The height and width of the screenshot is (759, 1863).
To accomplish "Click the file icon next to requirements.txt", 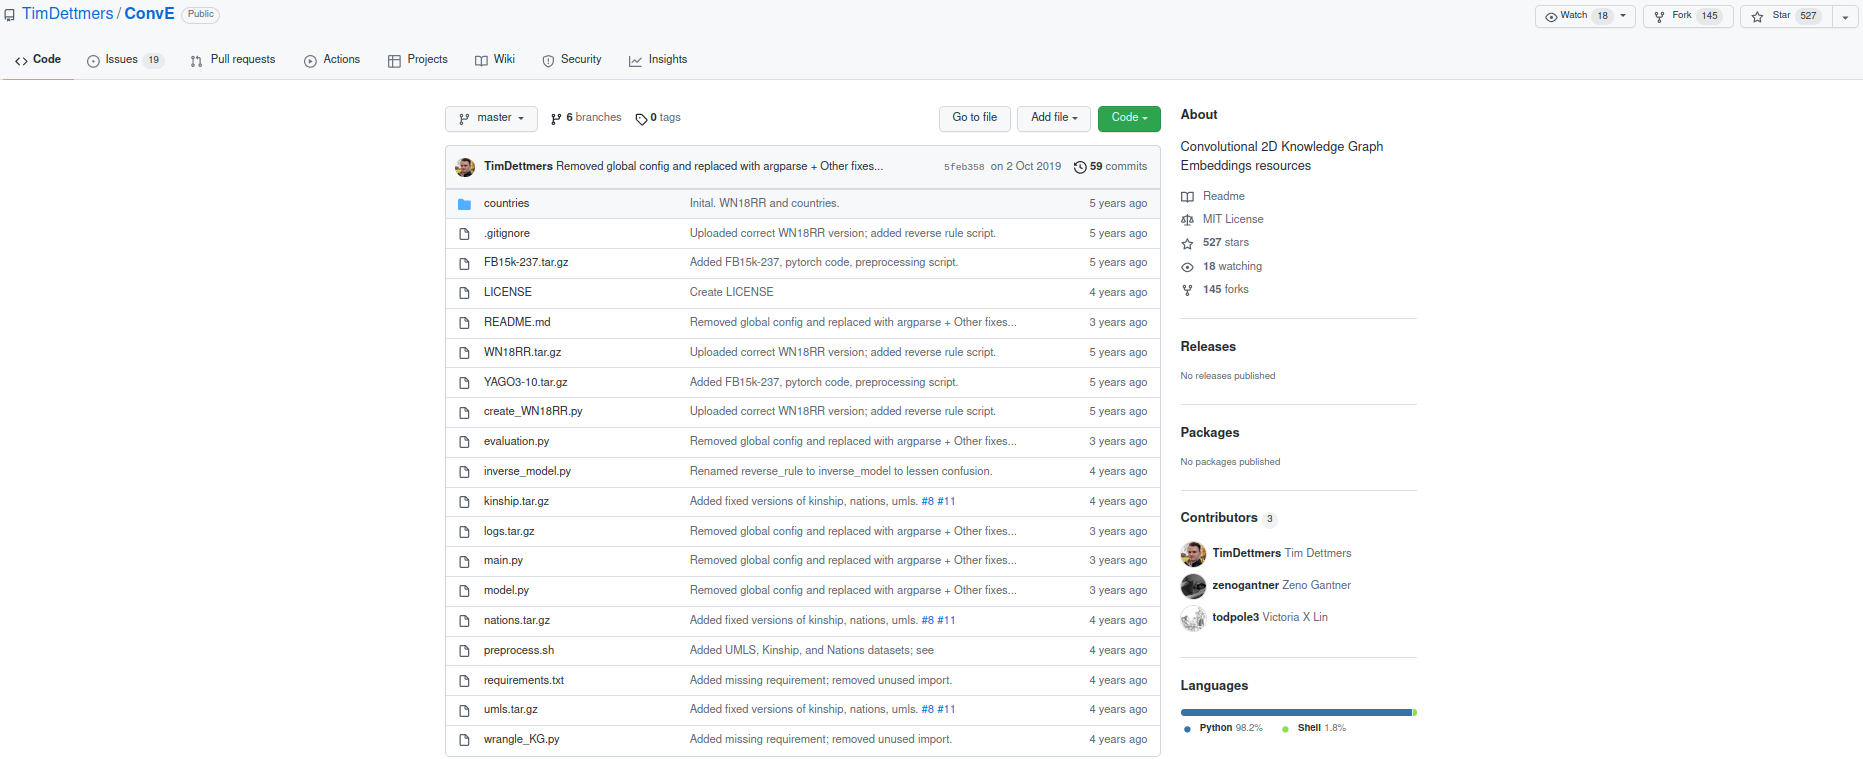I will point(464,681).
